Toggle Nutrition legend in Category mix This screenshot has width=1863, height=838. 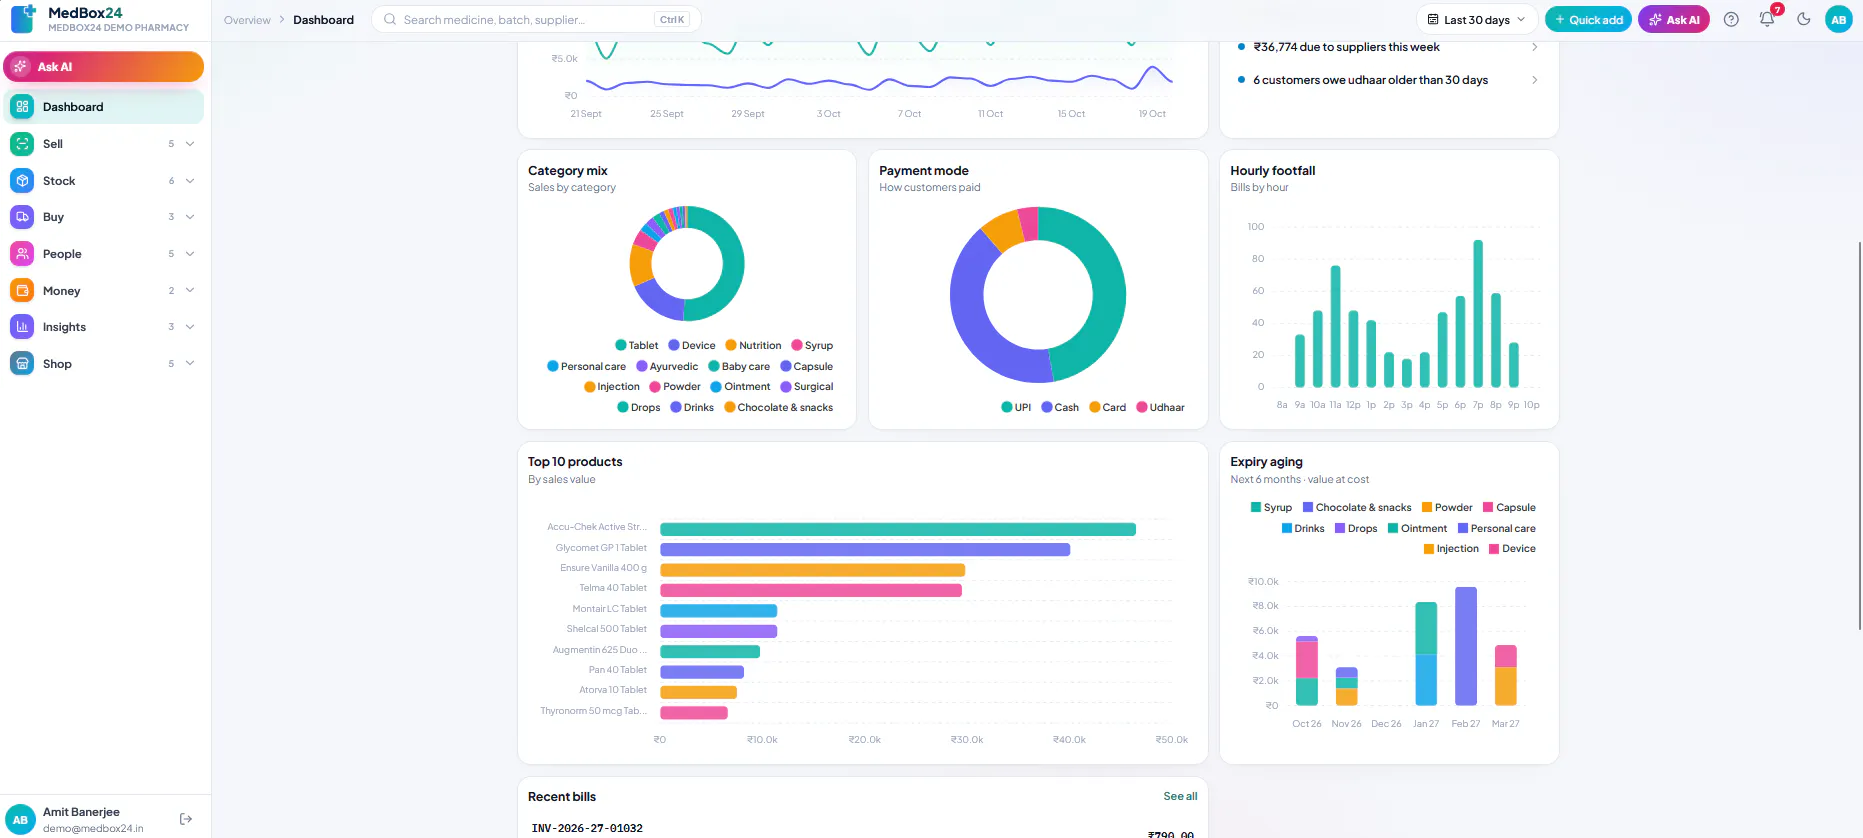click(x=754, y=346)
